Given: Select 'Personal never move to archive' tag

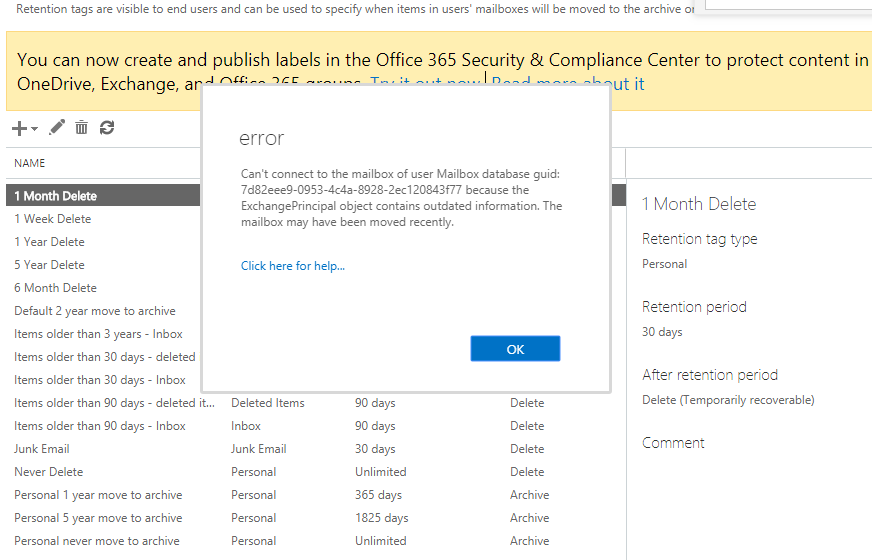Looking at the screenshot, I should [x=97, y=541].
